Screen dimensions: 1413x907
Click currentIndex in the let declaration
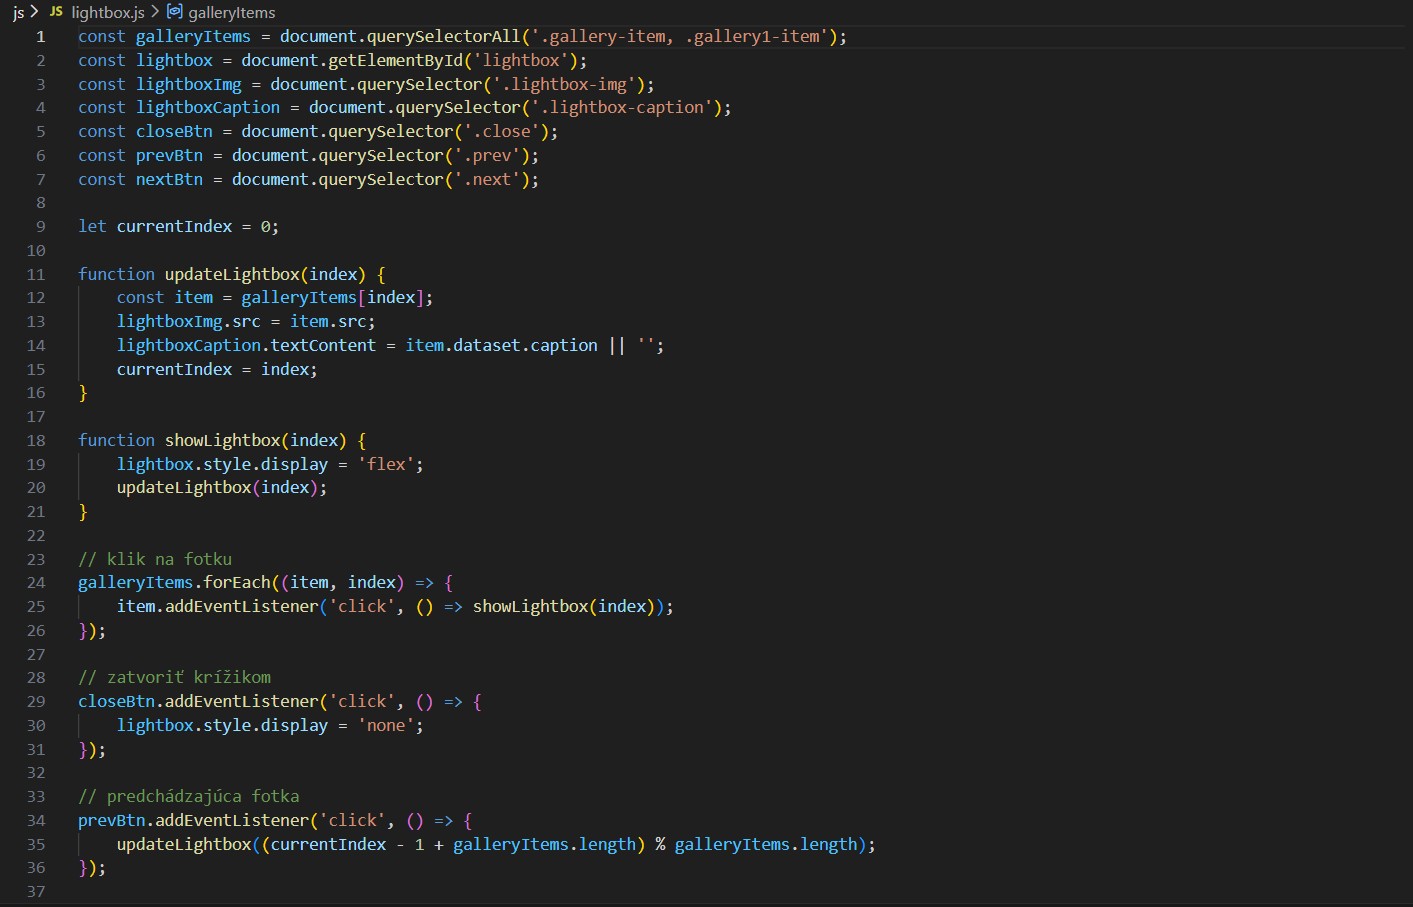(x=174, y=227)
